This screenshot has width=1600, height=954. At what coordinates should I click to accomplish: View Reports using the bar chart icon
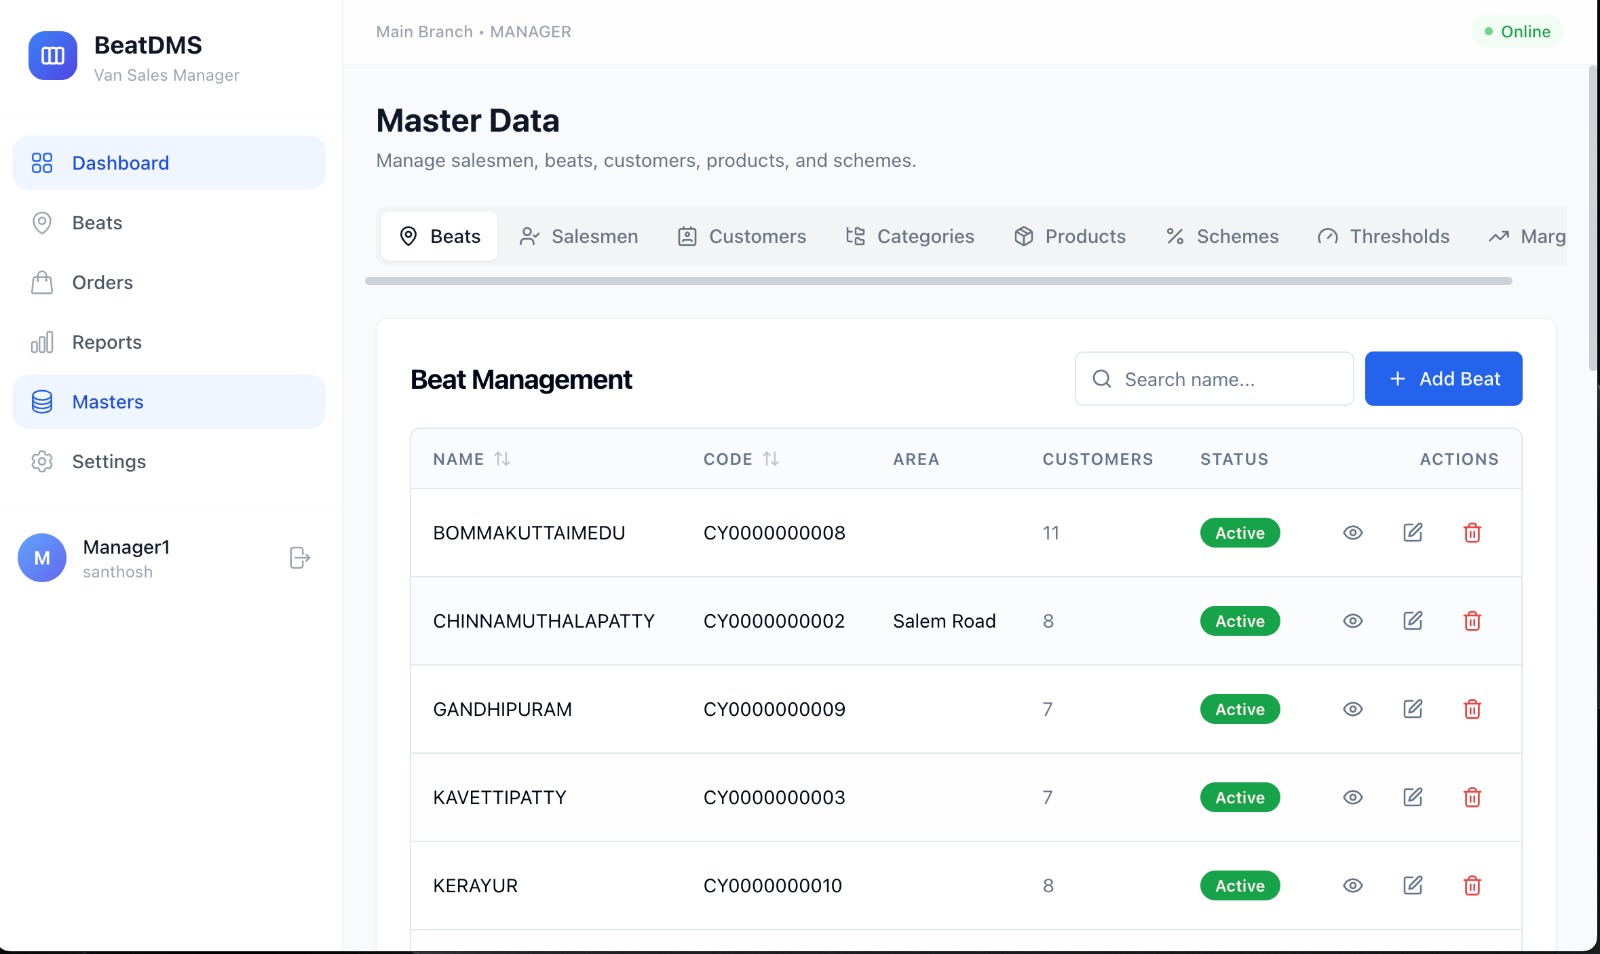coord(41,342)
